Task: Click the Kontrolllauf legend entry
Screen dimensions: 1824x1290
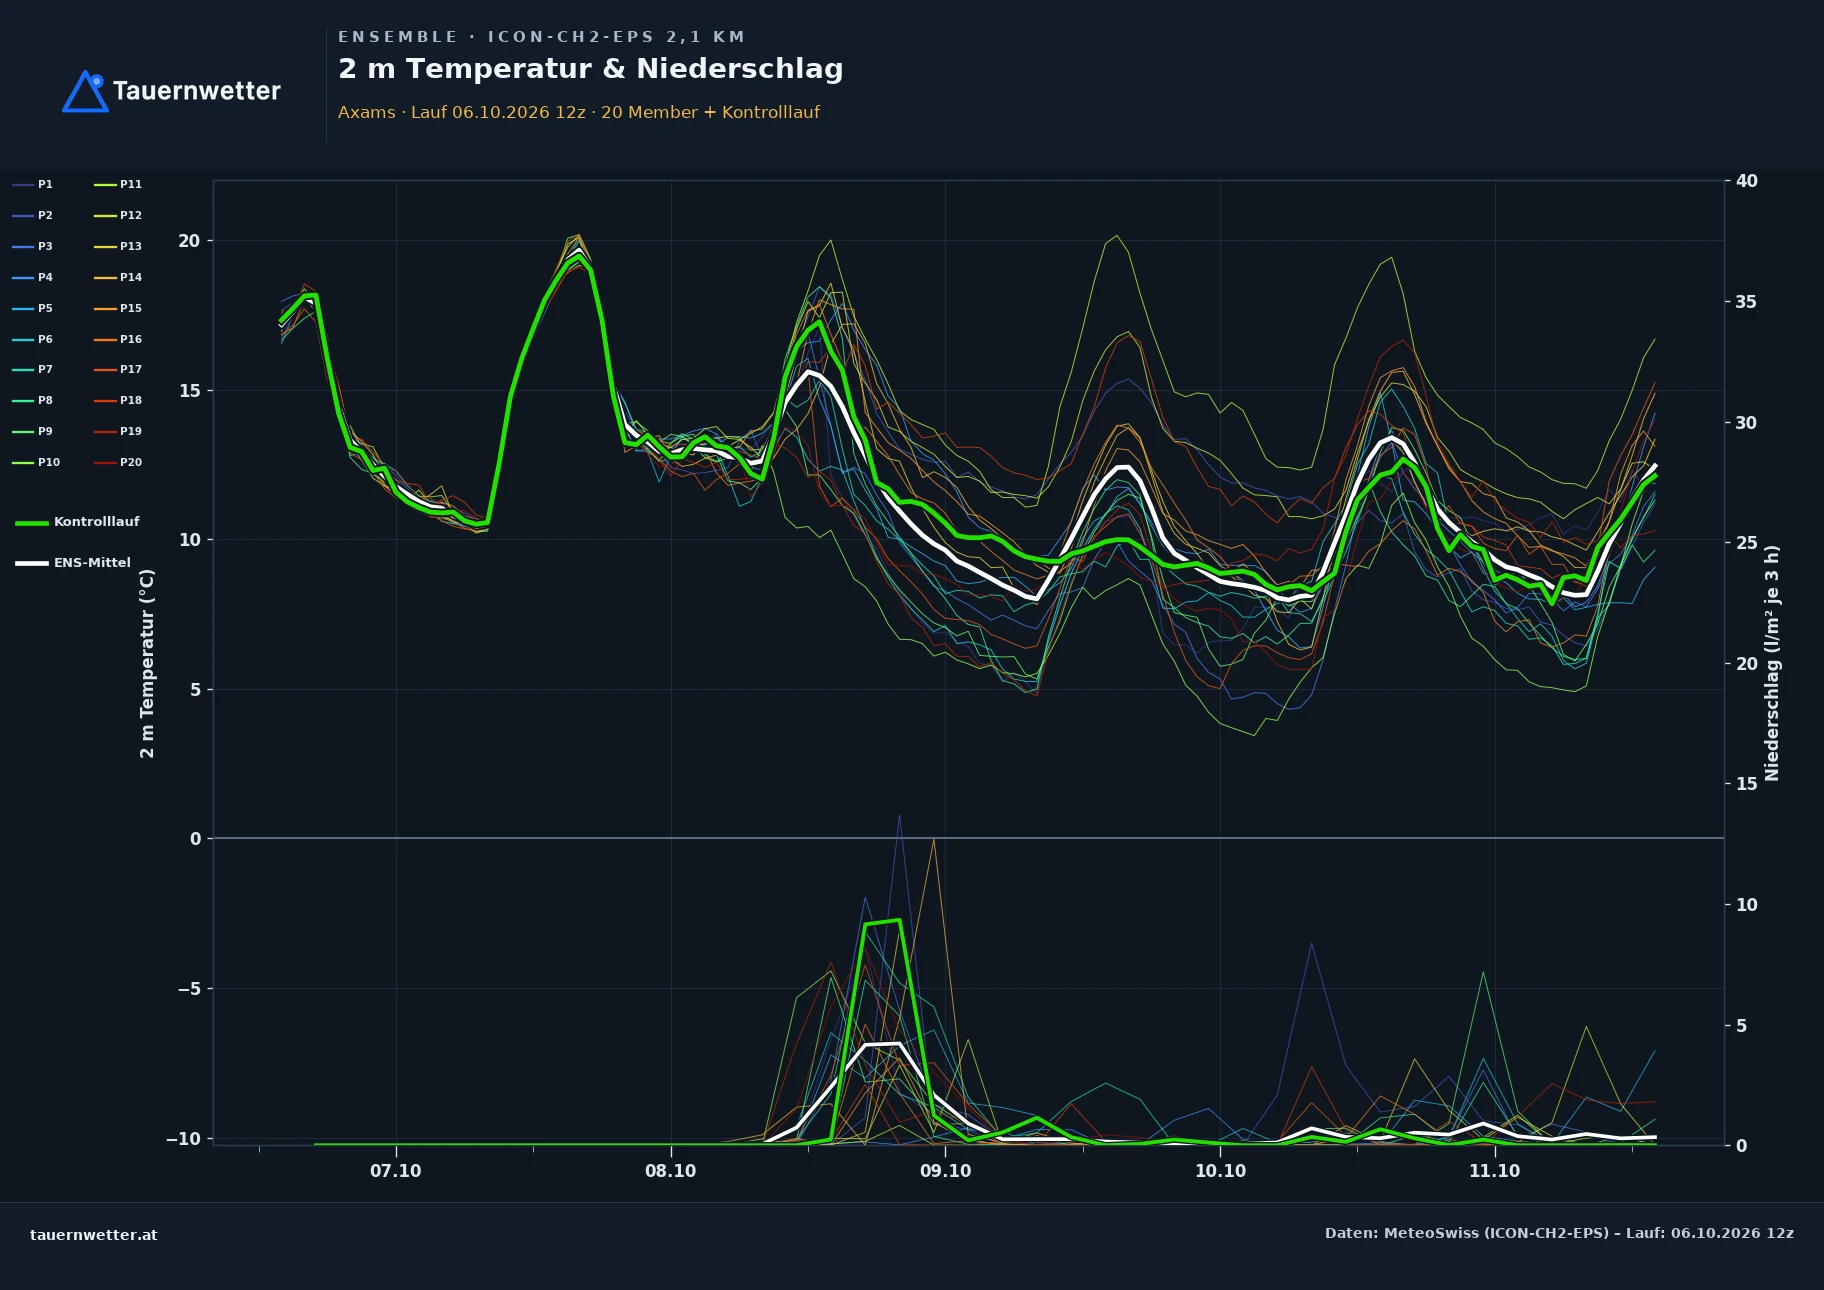Action: [x=77, y=522]
